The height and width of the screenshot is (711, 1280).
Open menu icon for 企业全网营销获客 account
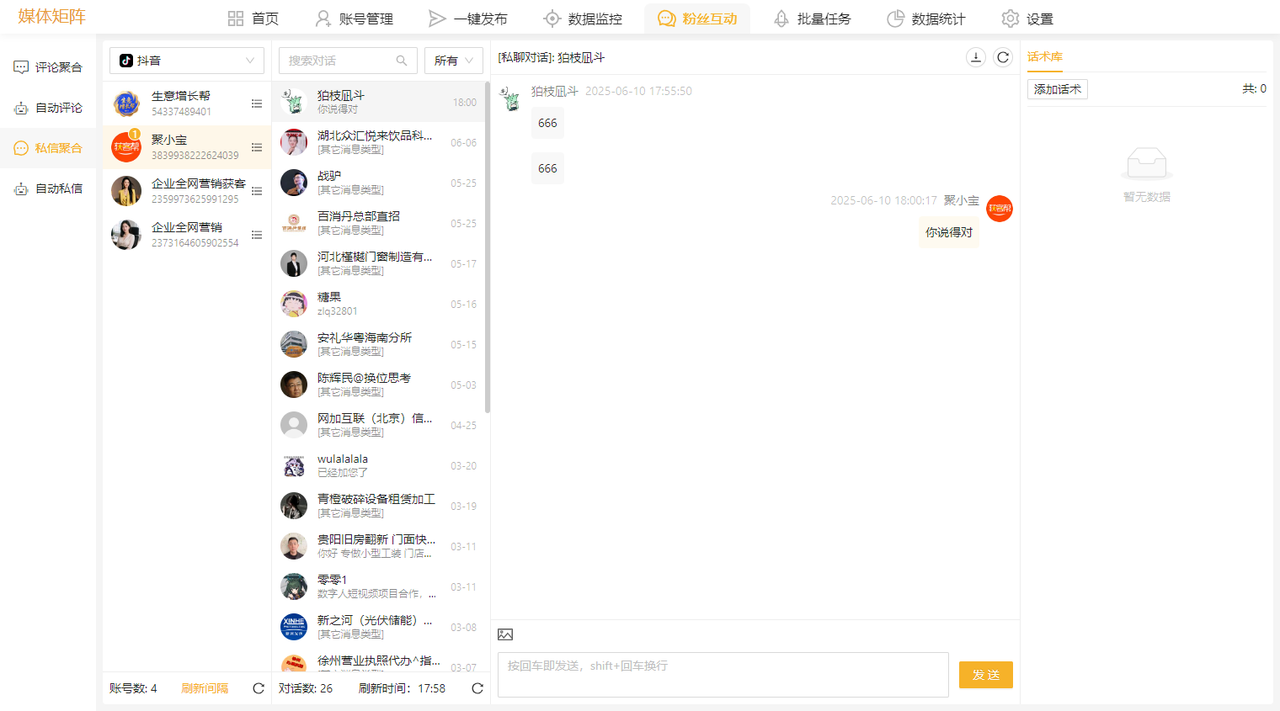click(257, 191)
